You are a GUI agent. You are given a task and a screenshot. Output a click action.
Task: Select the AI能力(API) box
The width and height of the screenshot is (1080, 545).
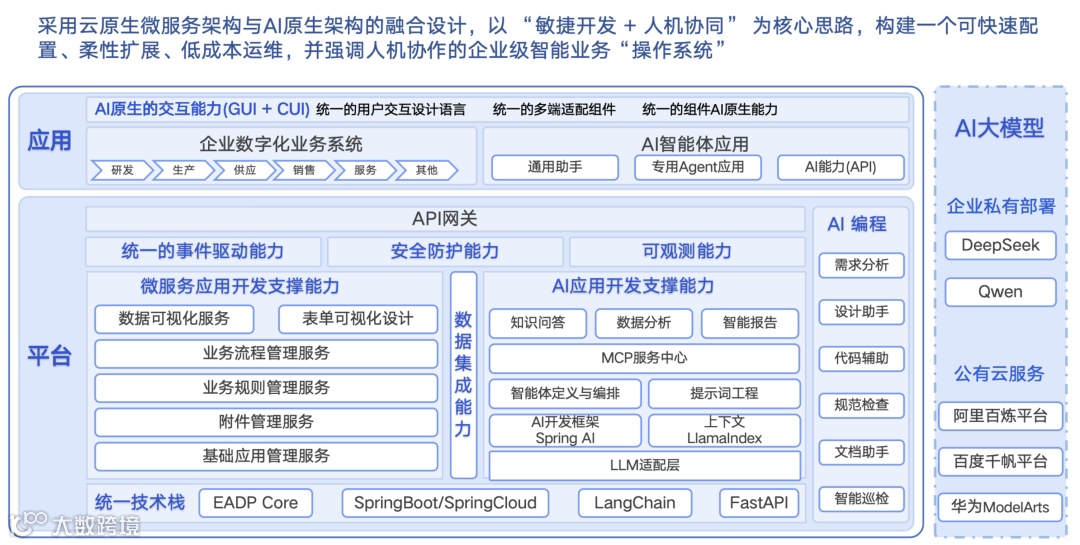pos(840,167)
